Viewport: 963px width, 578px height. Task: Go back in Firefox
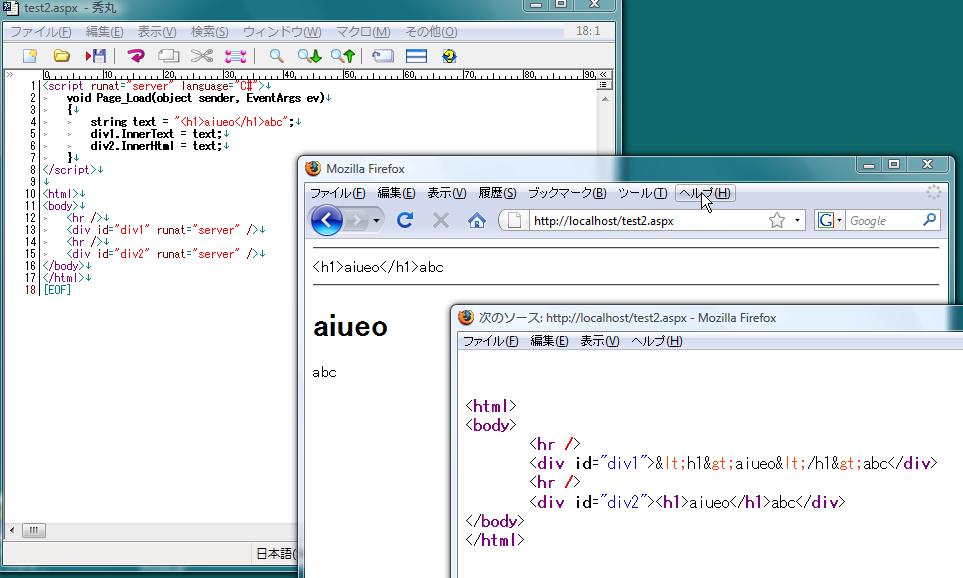pos(327,220)
